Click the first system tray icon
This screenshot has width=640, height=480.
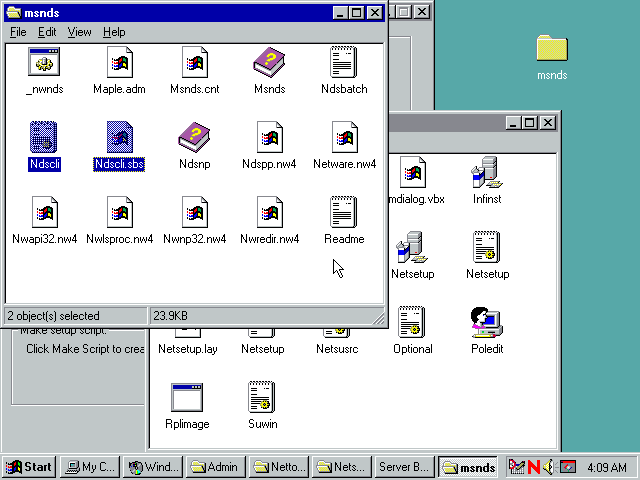pos(517,467)
